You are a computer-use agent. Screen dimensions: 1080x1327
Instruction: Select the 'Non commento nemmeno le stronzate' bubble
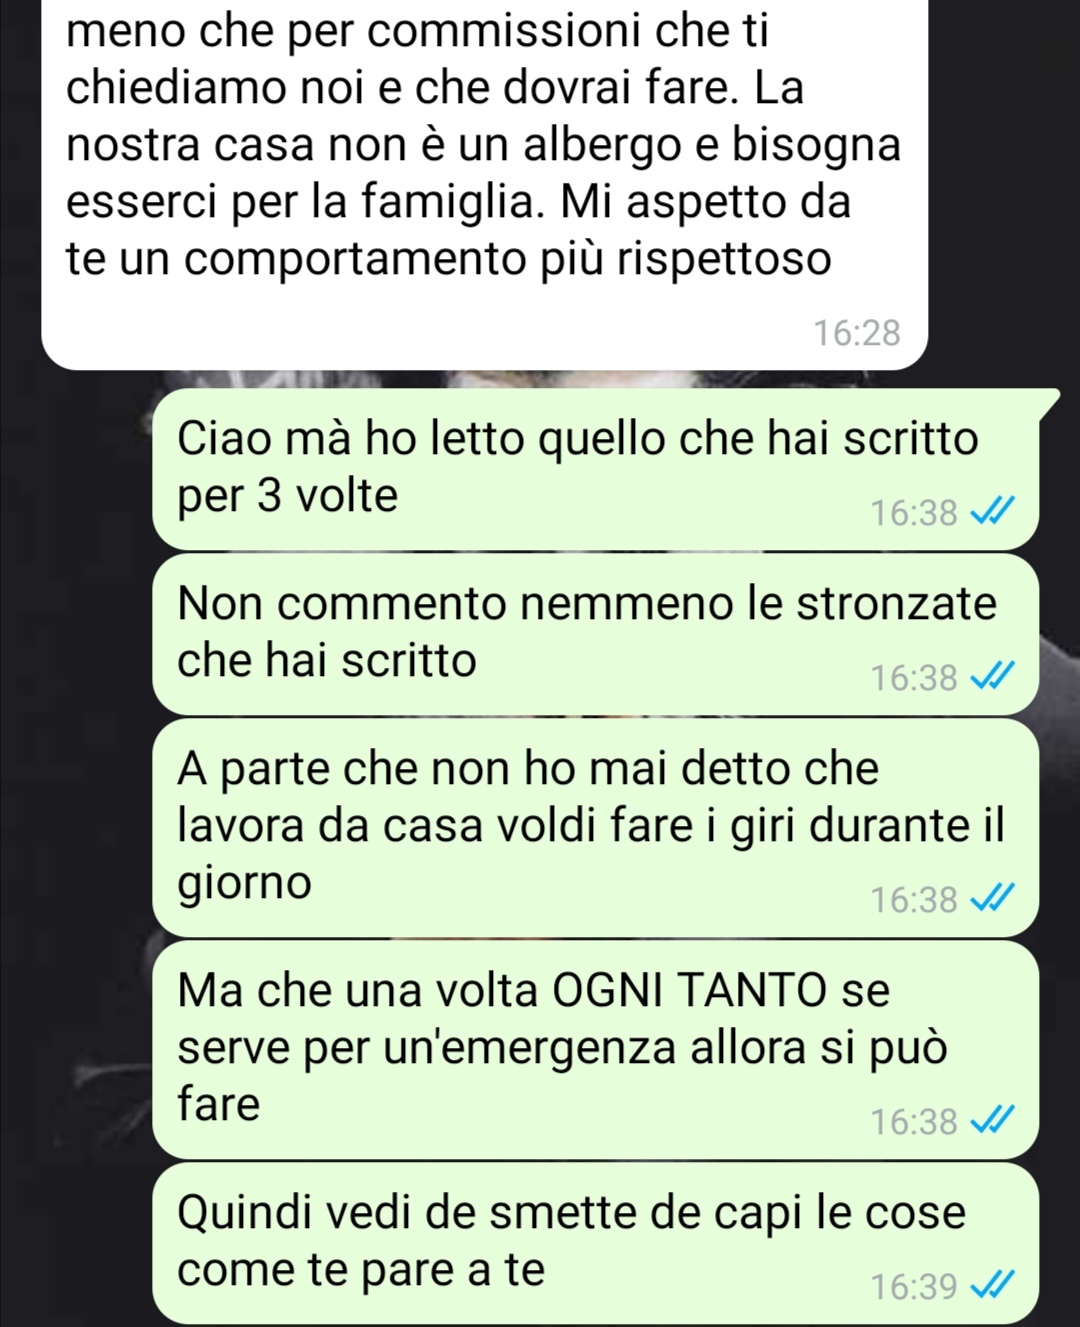tap(595, 634)
